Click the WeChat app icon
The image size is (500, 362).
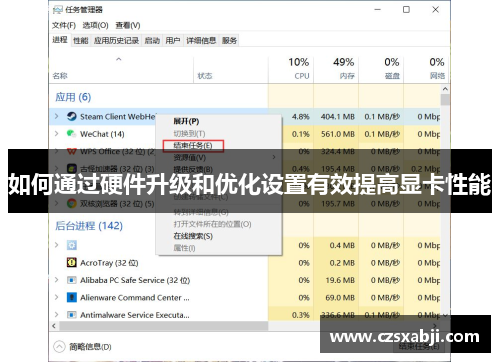click(71, 134)
